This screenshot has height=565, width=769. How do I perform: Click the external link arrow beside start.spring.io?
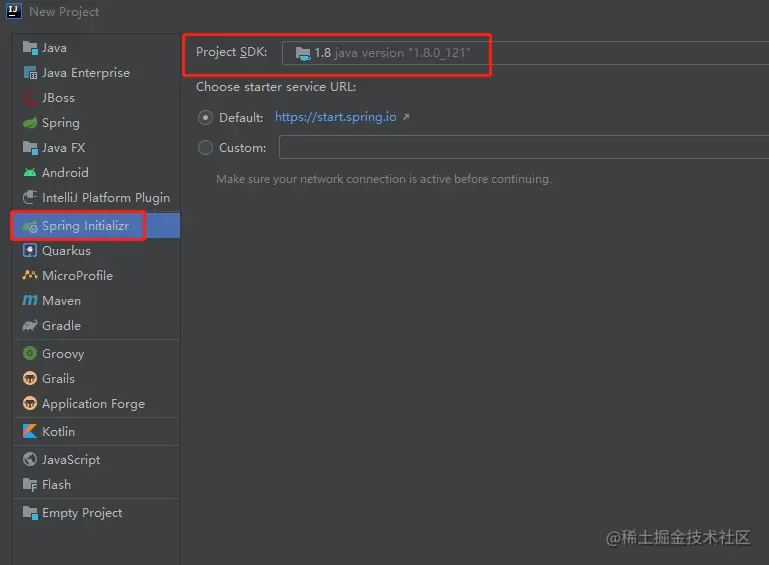click(x=406, y=117)
